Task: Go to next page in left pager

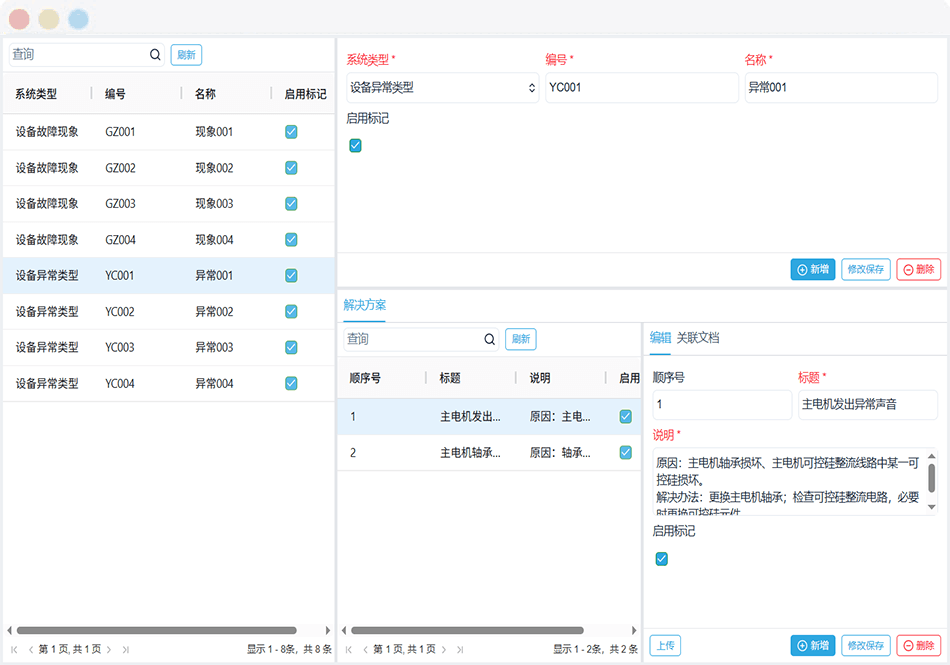Action: click(109, 649)
